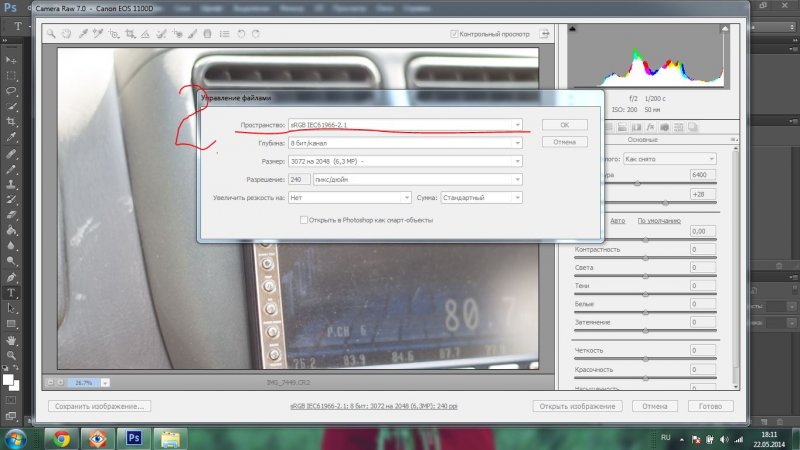Click the Готово button

[710, 406]
